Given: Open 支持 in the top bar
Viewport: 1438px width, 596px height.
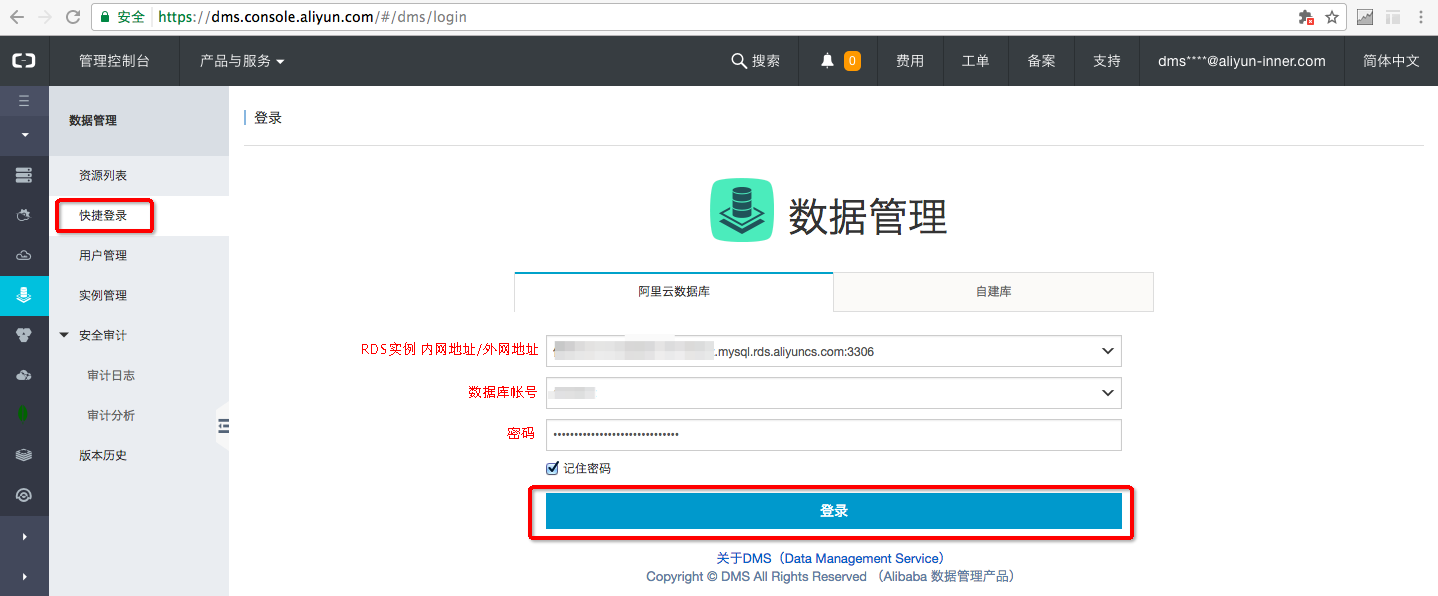Looking at the screenshot, I should [x=1107, y=61].
